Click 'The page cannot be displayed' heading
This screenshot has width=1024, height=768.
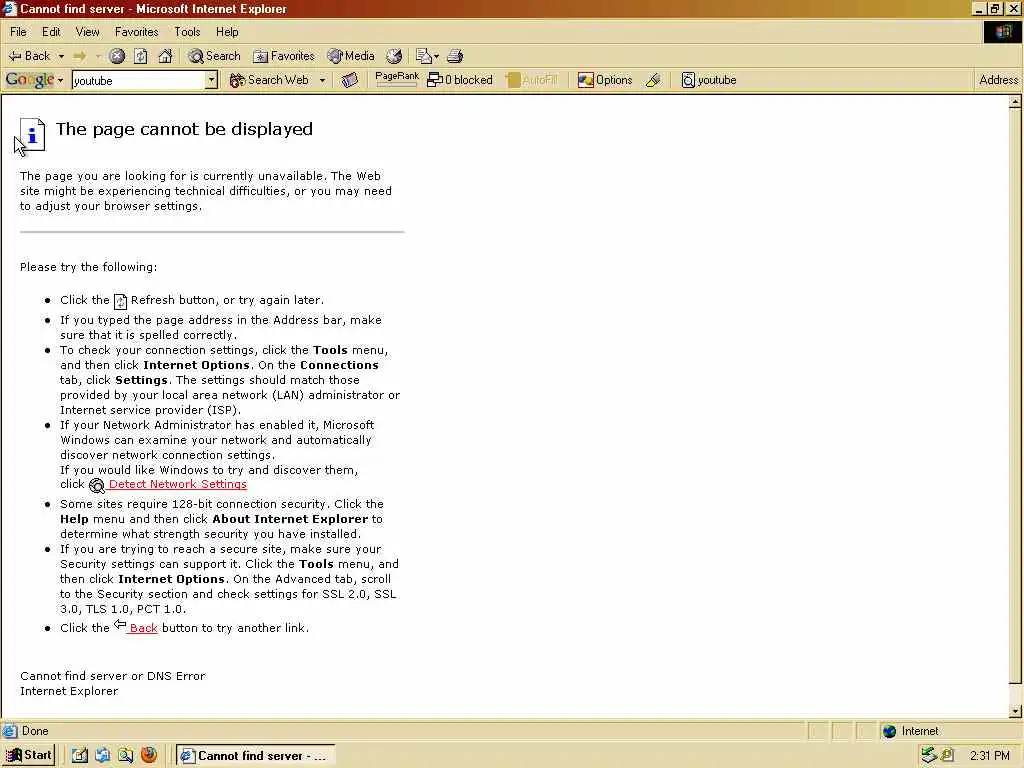184,129
